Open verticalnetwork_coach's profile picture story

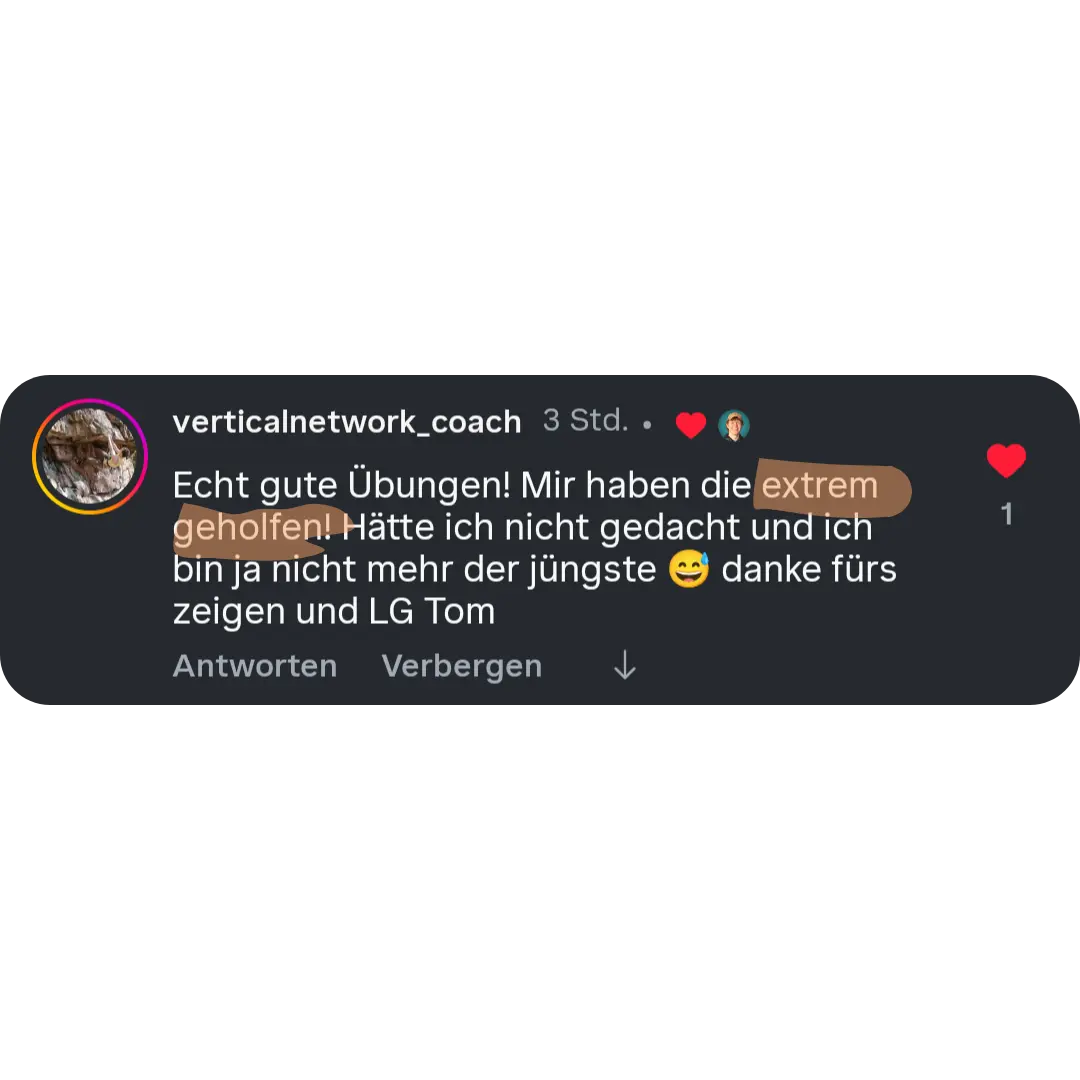[x=90, y=456]
